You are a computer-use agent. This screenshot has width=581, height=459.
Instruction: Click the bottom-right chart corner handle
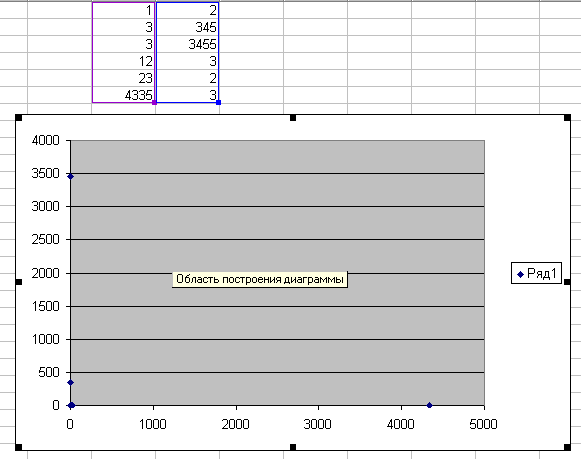[567, 447]
